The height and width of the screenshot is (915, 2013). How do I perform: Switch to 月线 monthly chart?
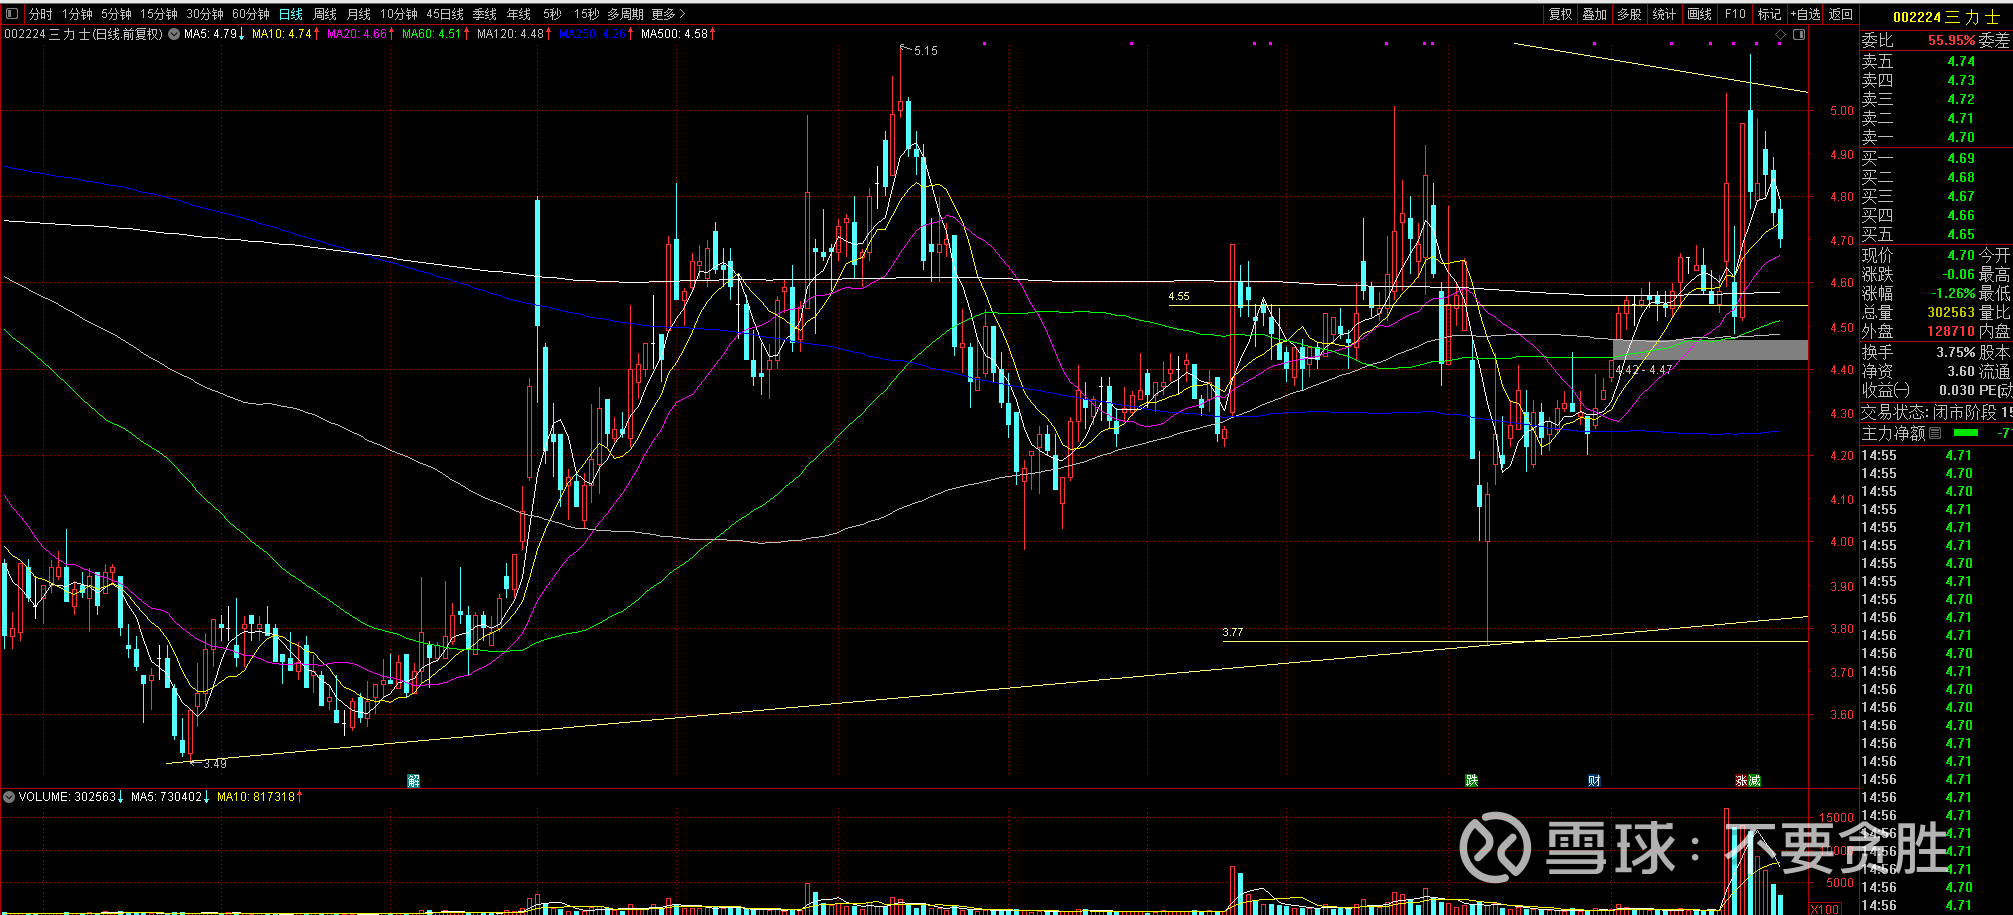(359, 14)
